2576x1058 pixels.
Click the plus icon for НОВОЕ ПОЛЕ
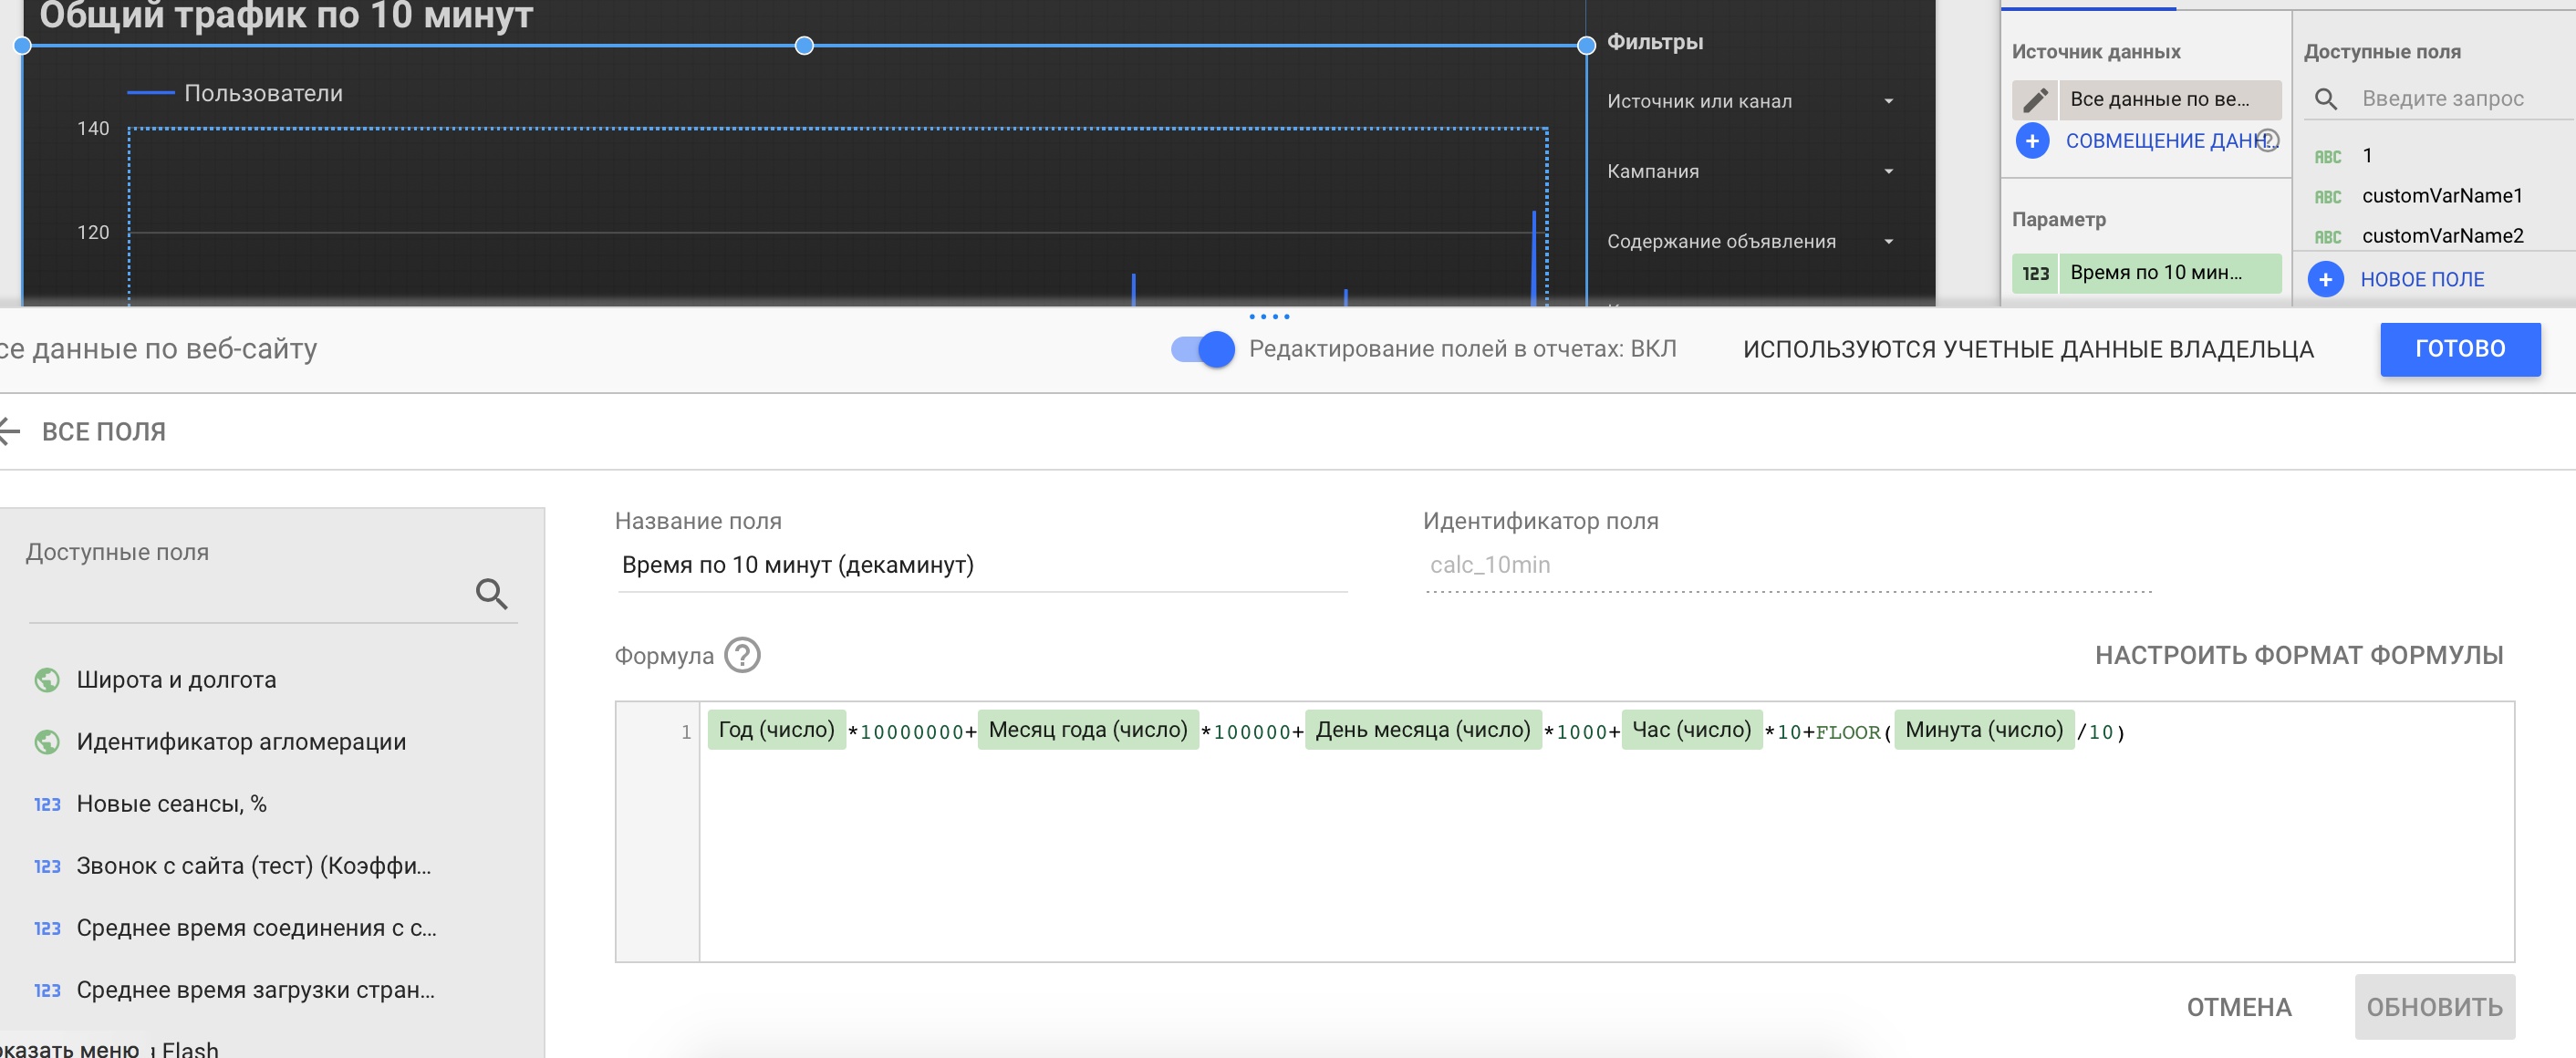pyautogui.click(x=2326, y=279)
